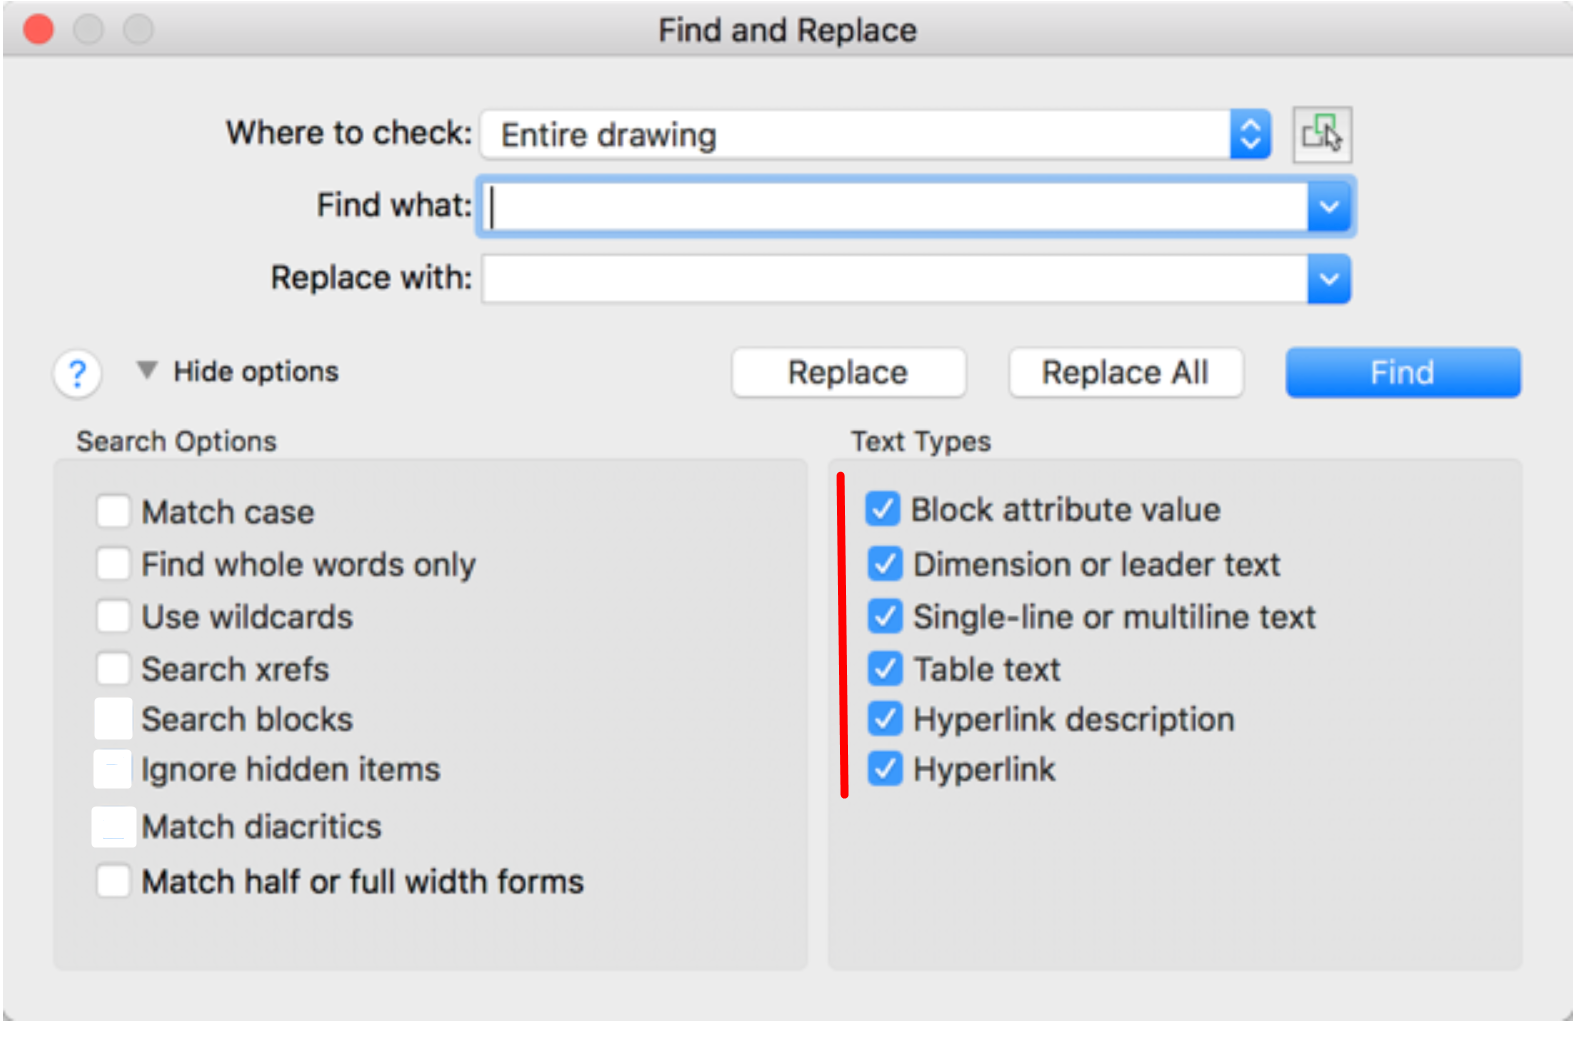Open the help question mark icon
This screenshot has height=1037, width=1573.
click(x=77, y=373)
